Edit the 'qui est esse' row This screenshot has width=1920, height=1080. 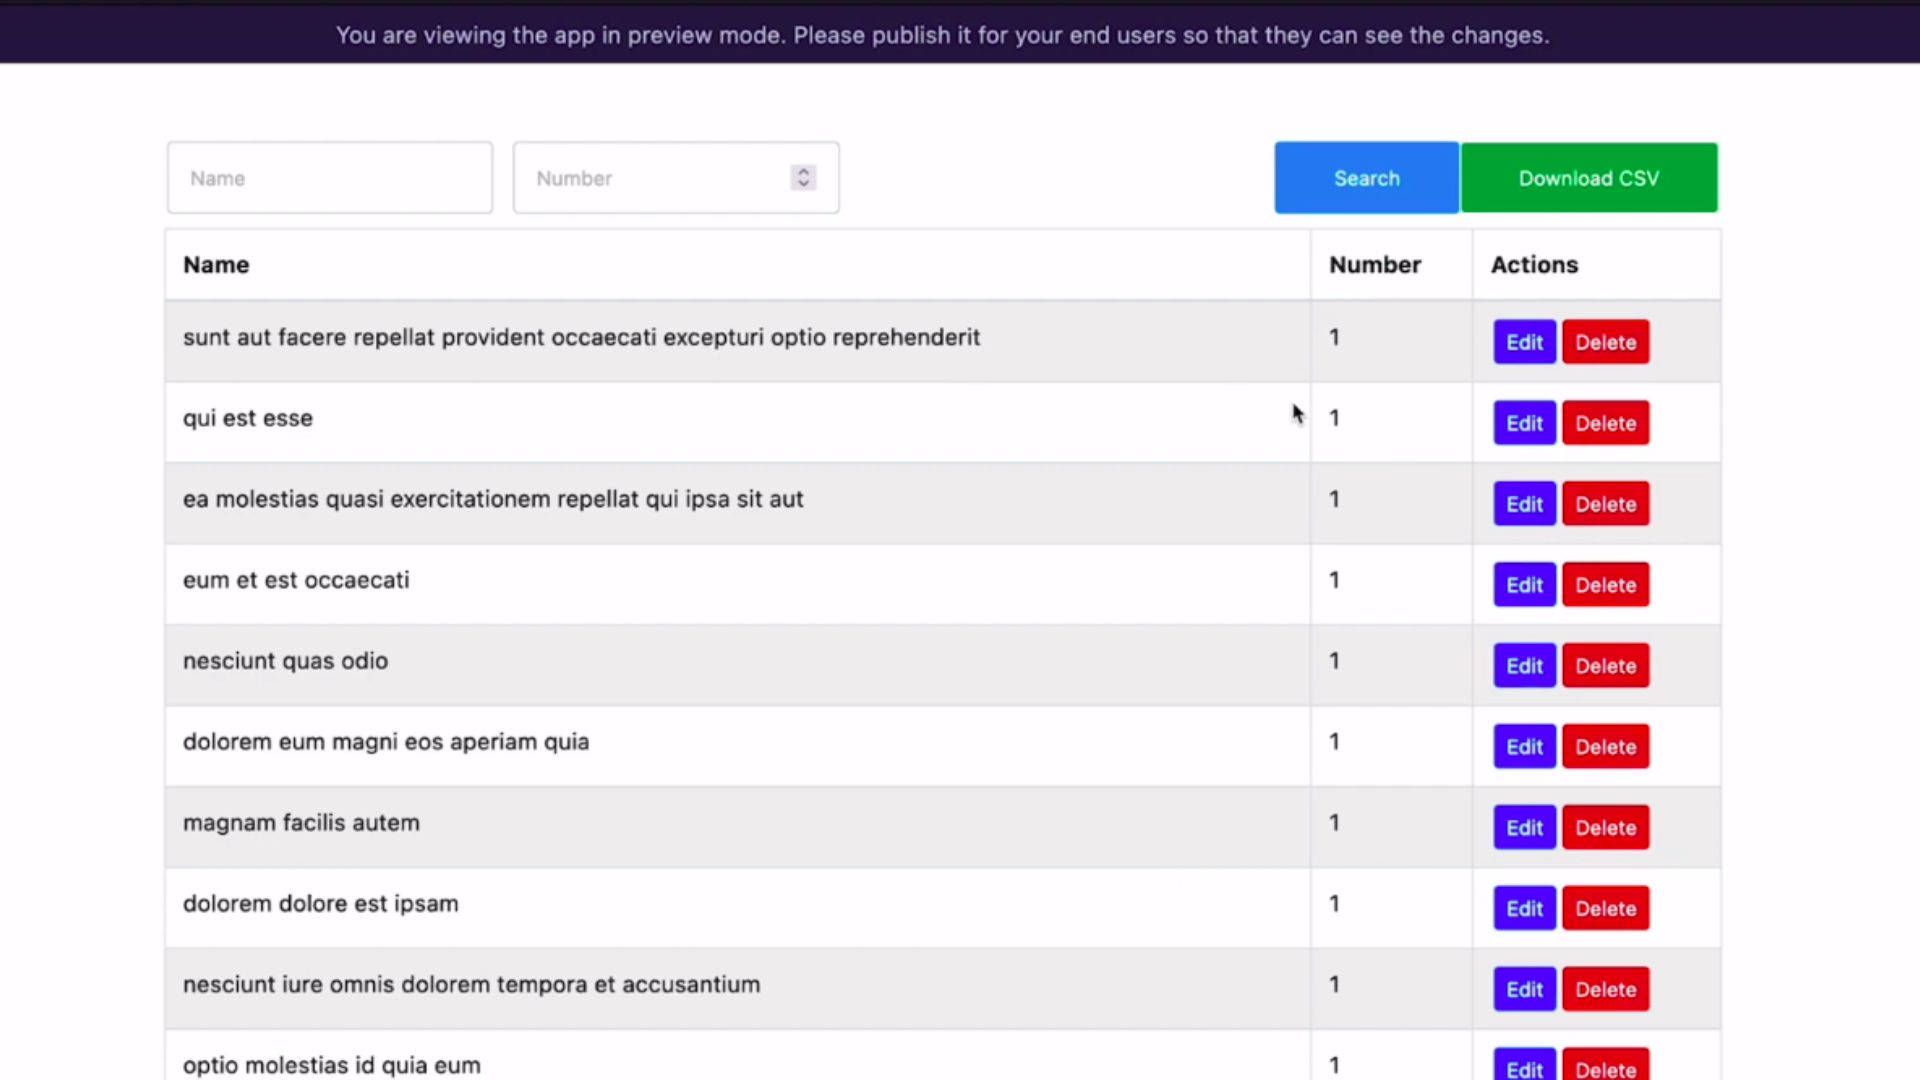tap(1525, 423)
